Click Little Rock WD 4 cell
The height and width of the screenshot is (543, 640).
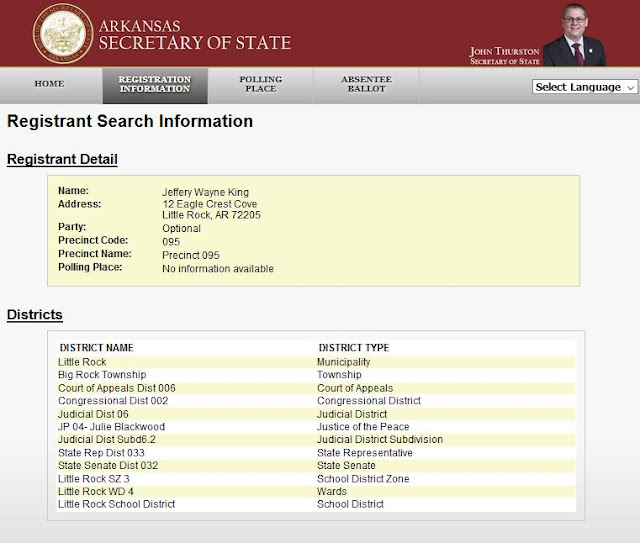96,492
